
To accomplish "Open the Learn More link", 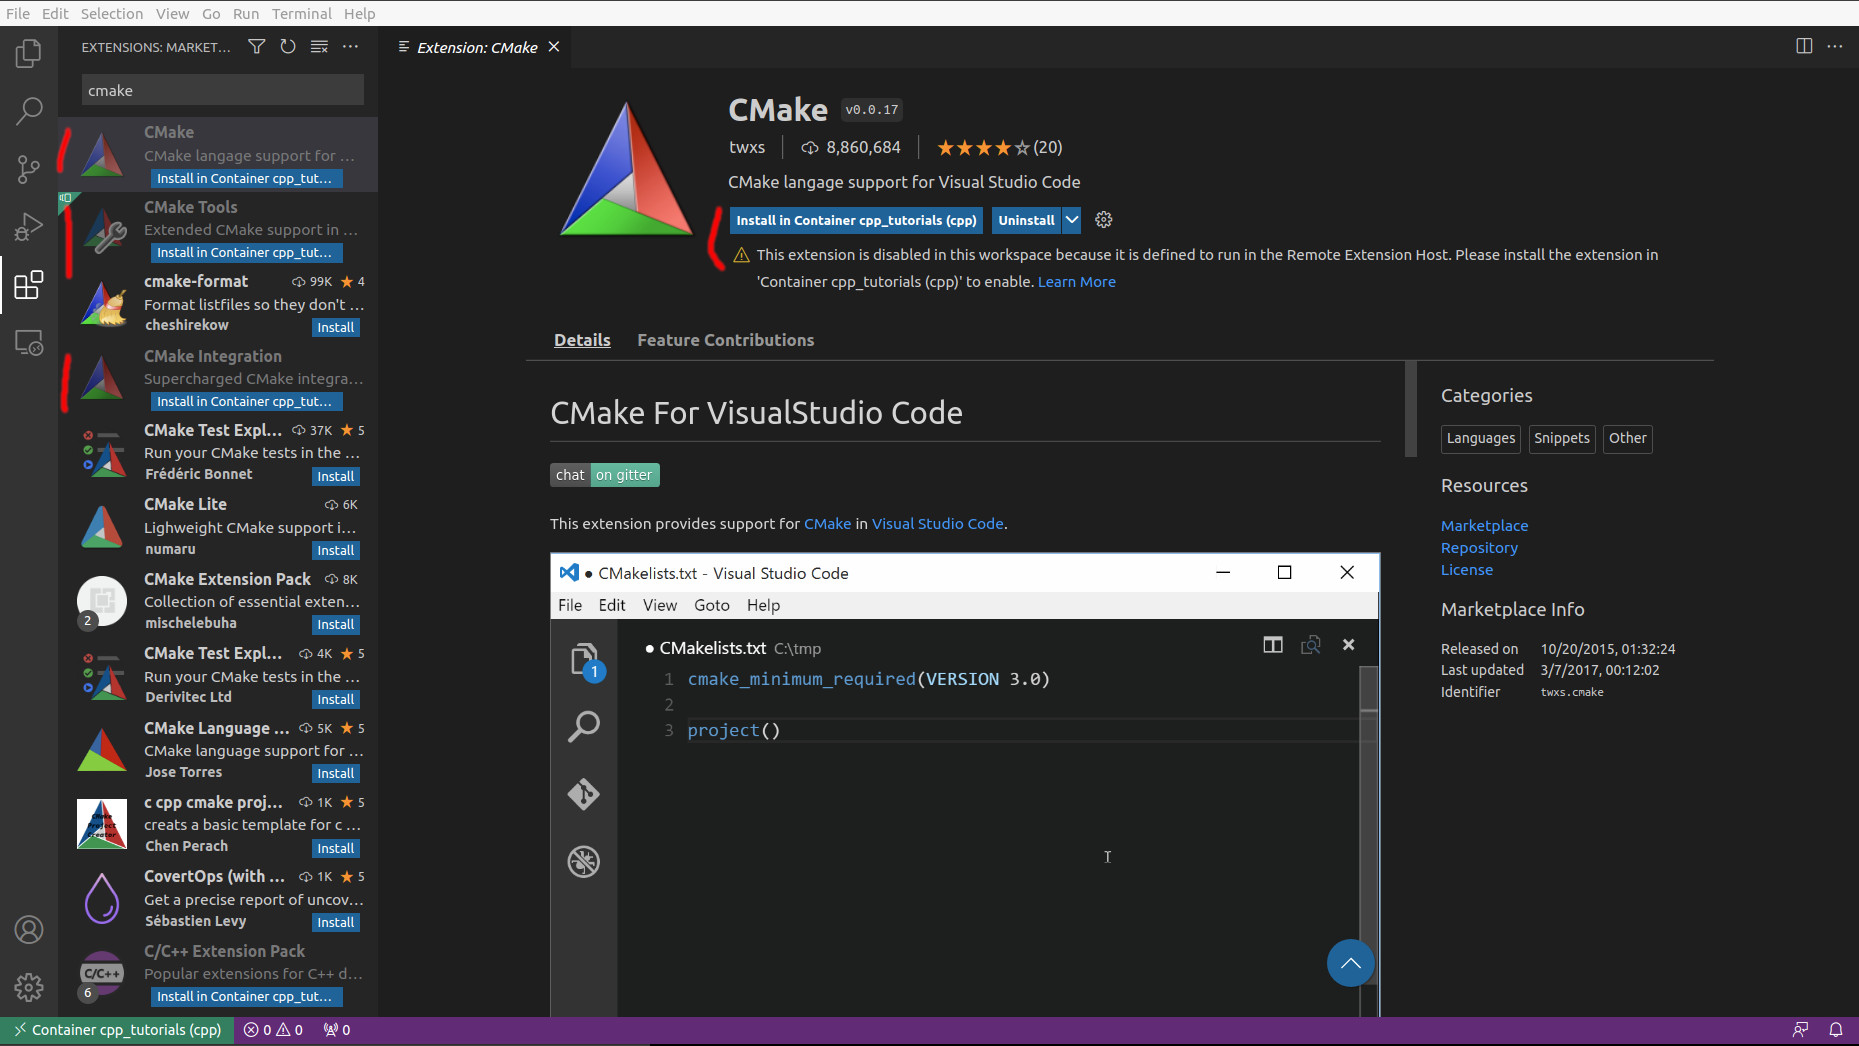I will (1076, 282).
